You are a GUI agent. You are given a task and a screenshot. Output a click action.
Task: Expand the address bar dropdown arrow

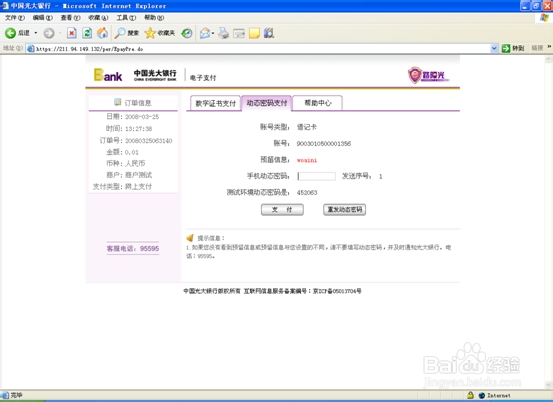coord(494,49)
